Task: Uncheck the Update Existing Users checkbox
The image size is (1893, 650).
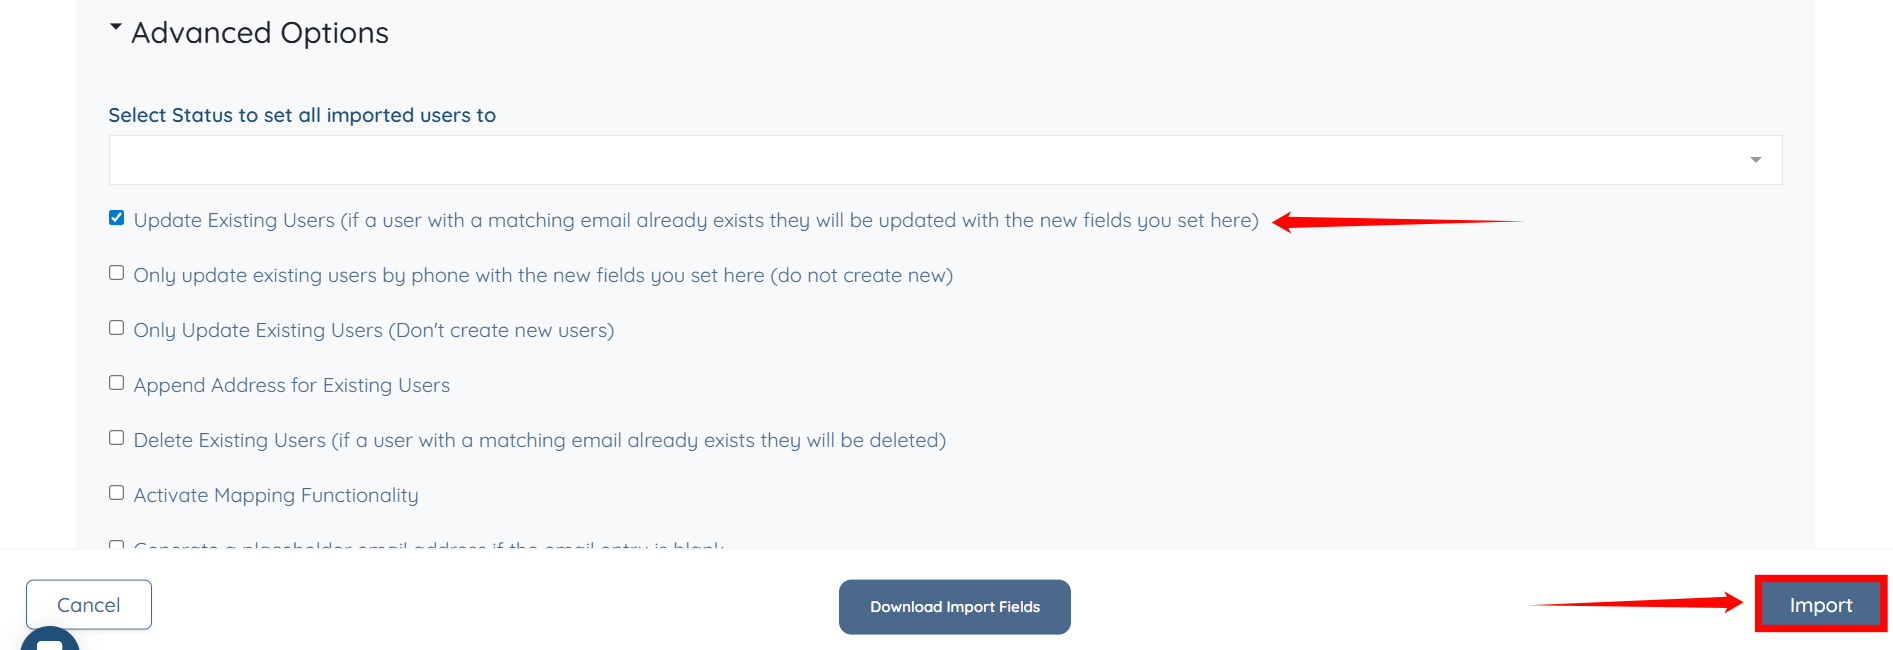Action: pos(117,218)
